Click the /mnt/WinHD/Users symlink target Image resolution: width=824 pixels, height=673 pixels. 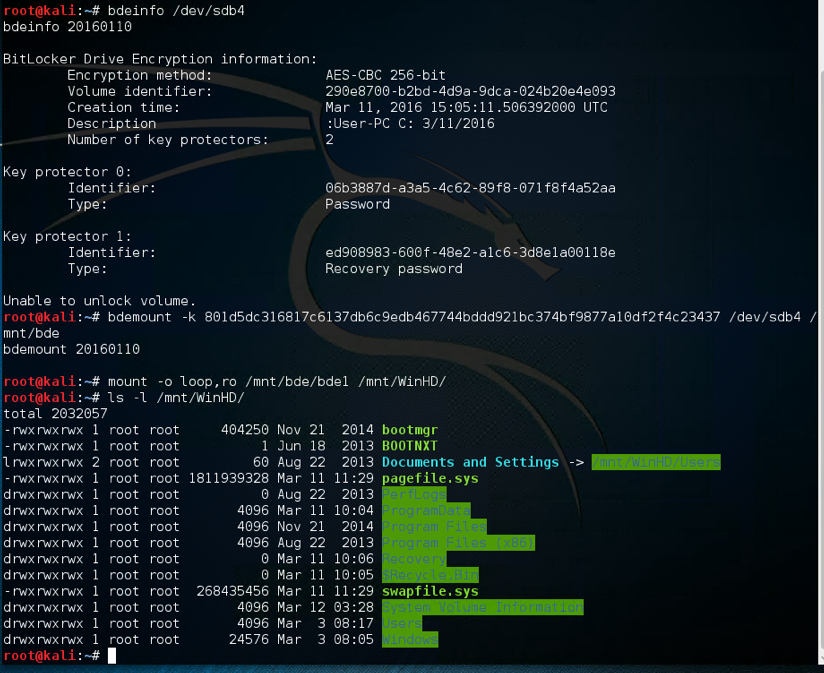(x=656, y=462)
